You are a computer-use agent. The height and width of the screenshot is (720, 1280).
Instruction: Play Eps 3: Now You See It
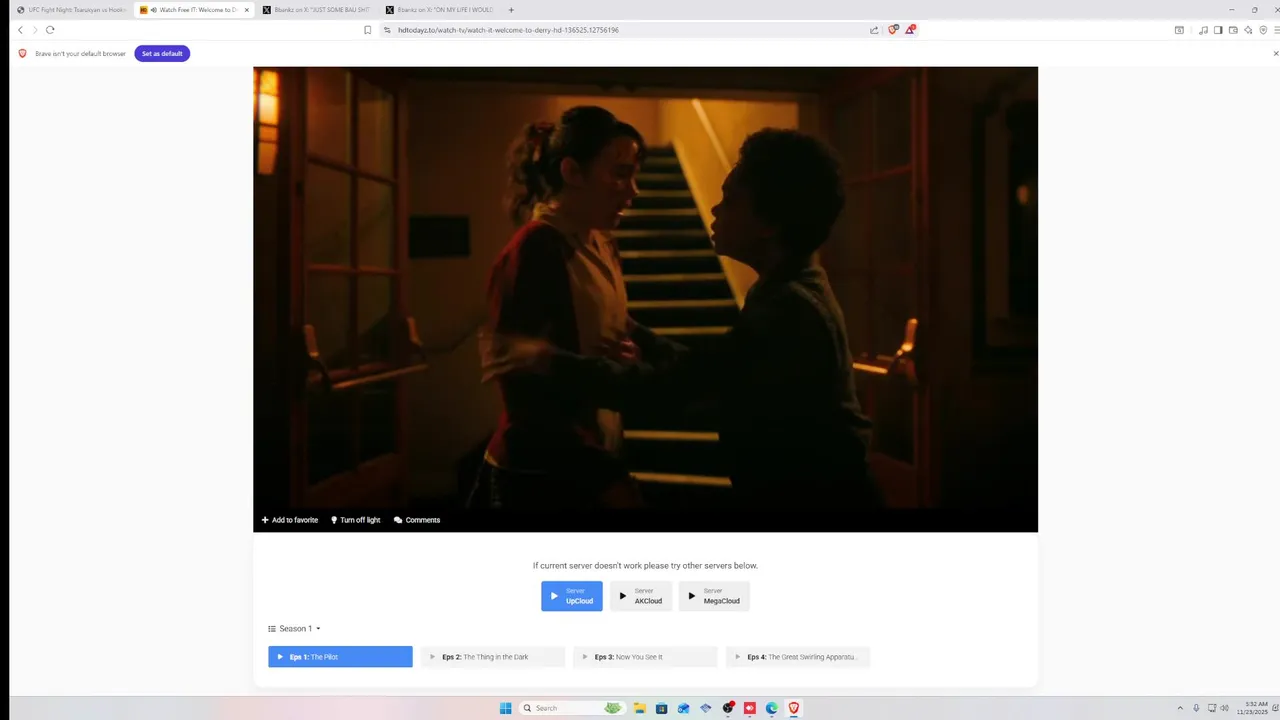click(645, 657)
